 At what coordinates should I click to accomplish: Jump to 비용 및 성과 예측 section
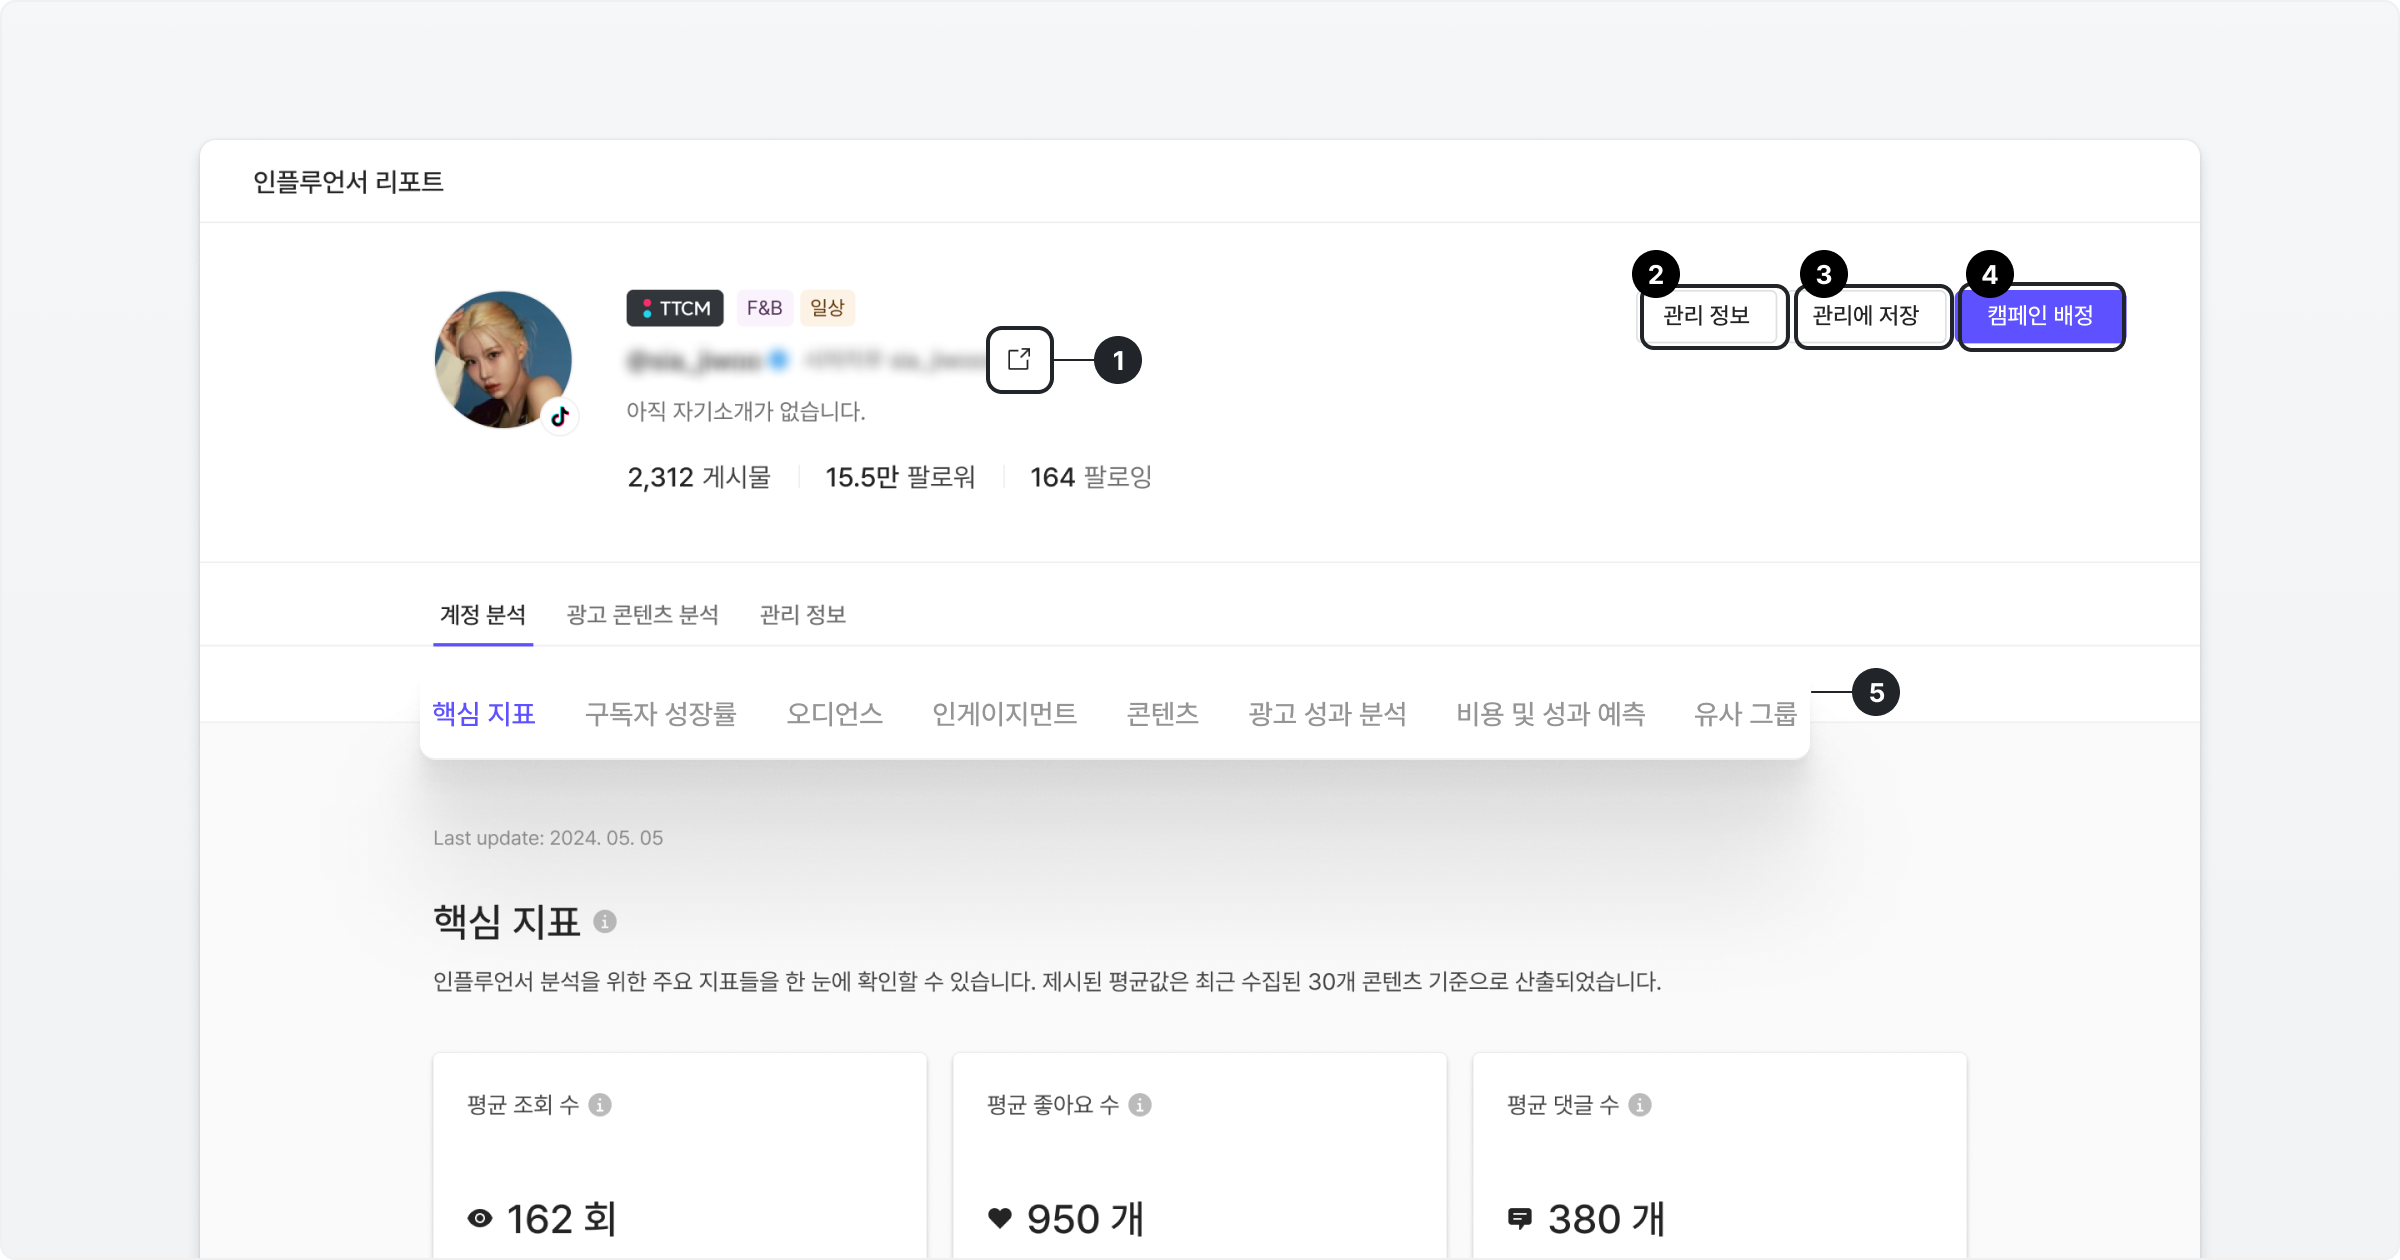click(x=1551, y=714)
